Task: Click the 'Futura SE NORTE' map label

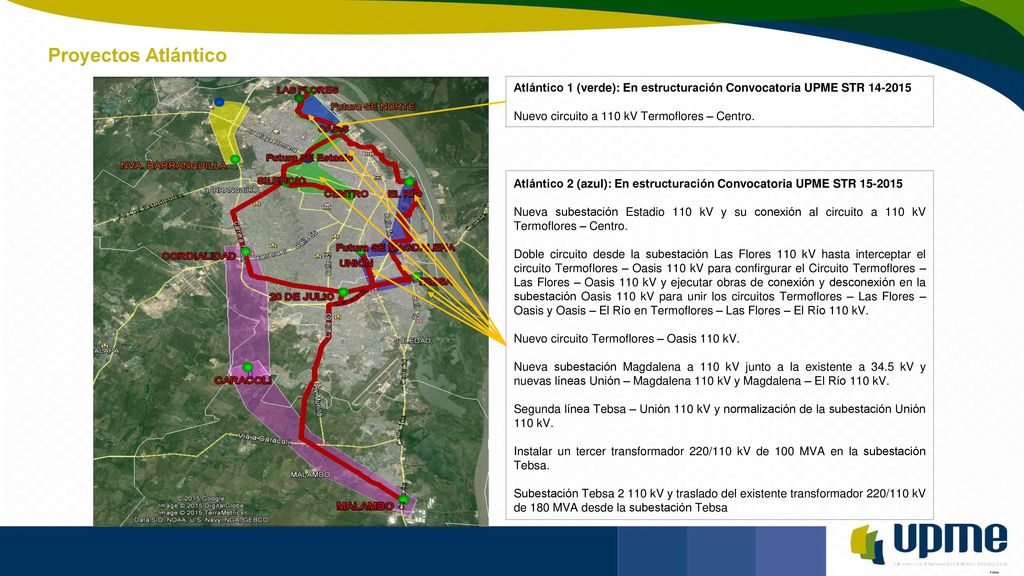Action: [x=372, y=106]
